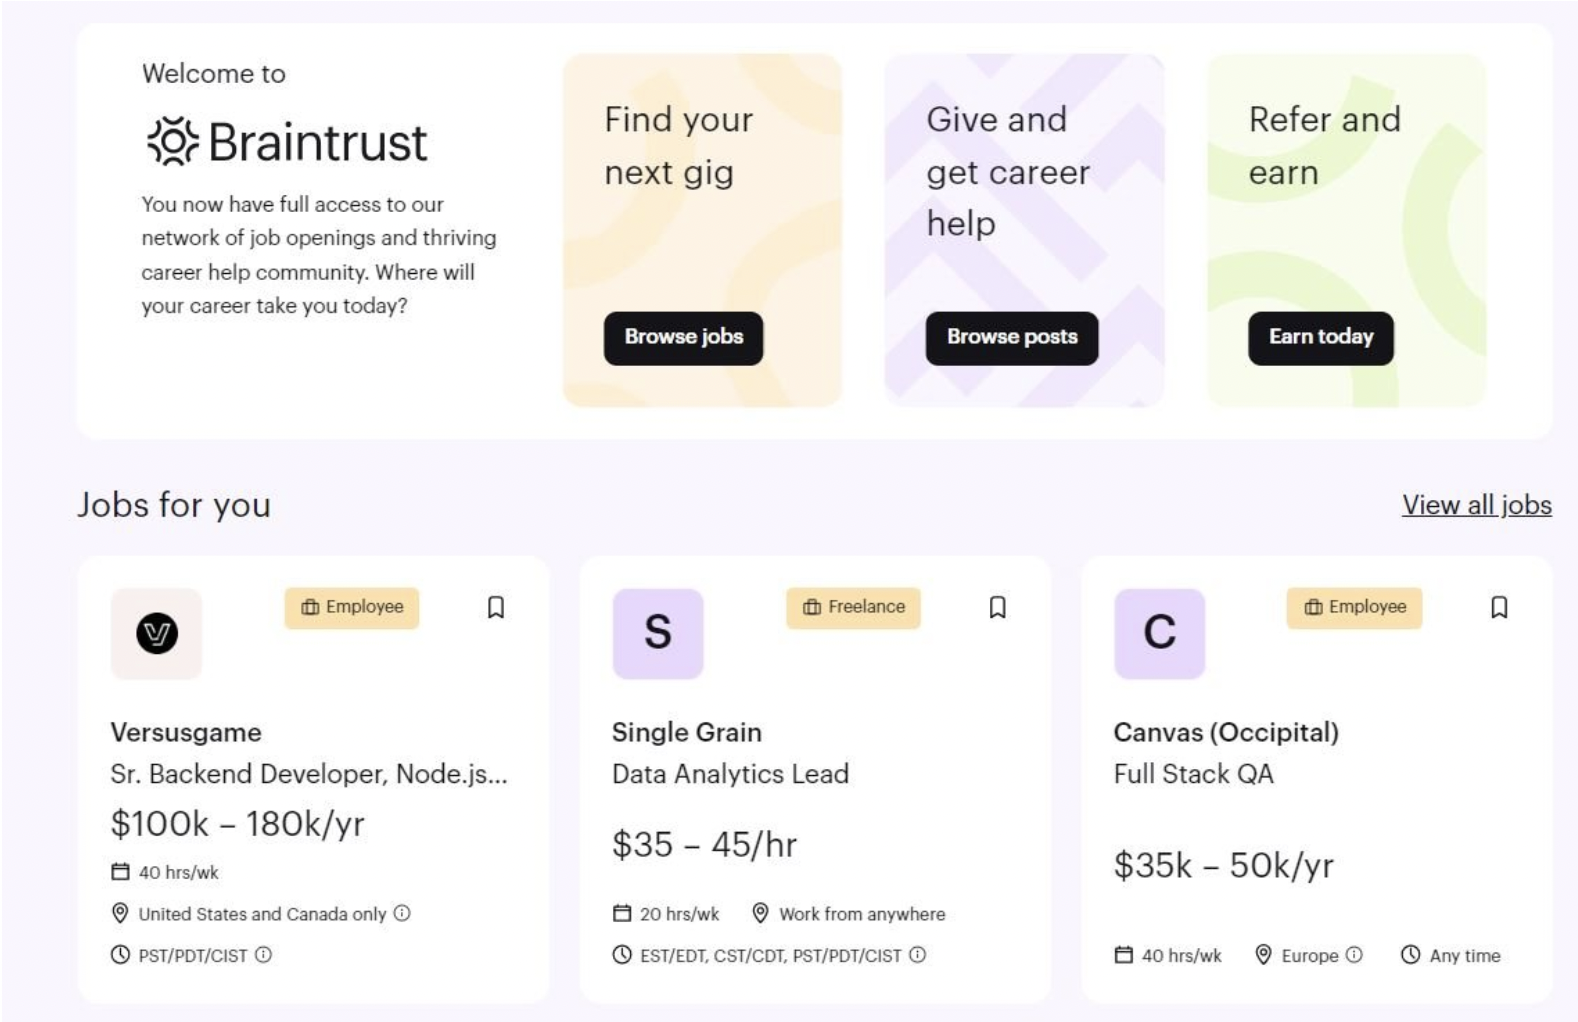Click the Employee badge on Versusgame card
1578x1022 pixels.
tap(352, 608)
